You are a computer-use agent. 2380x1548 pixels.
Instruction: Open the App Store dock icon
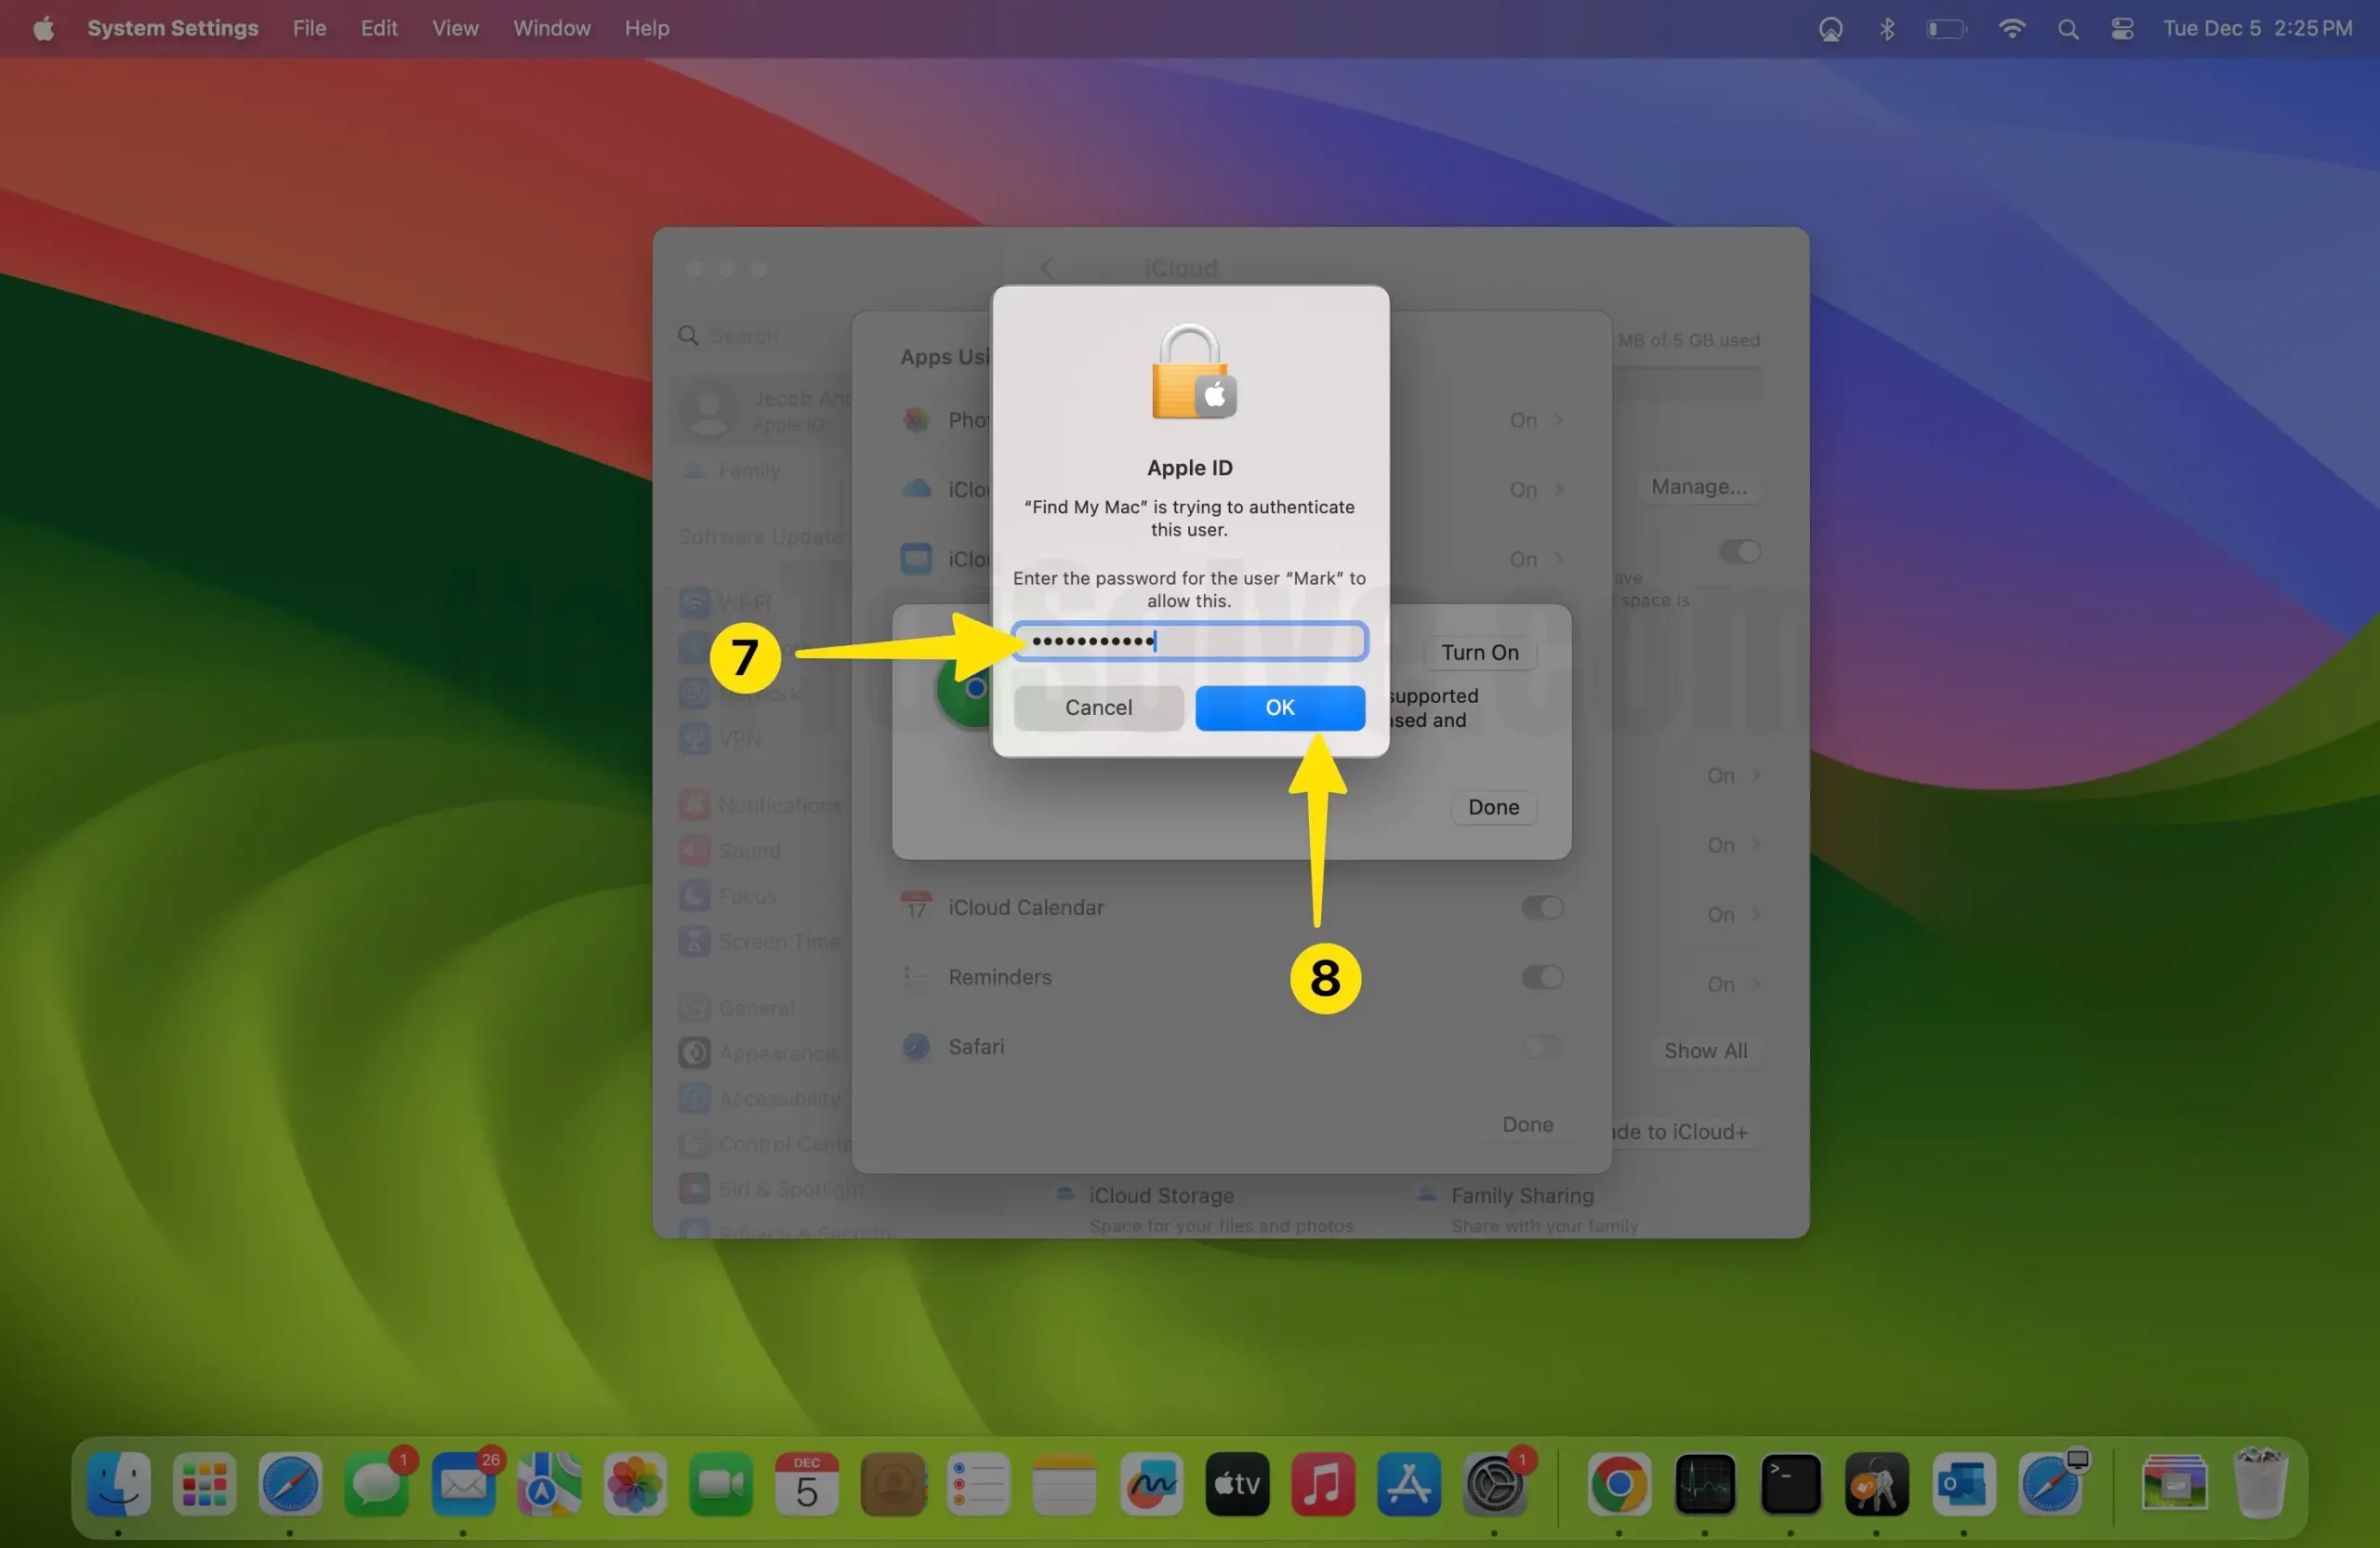coord(1408,1484)
